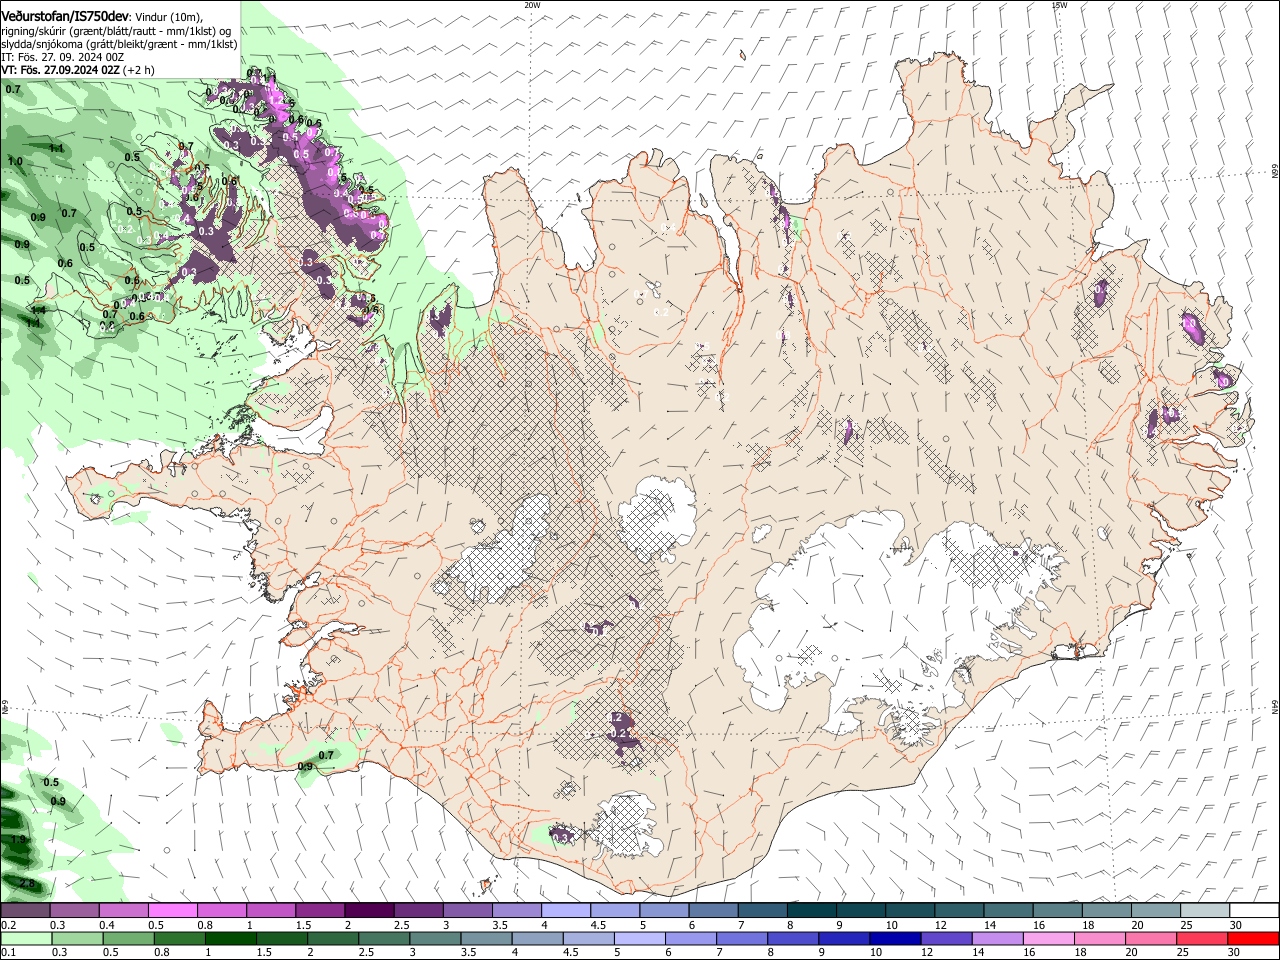Select snow legend swatch between 12 and 14

(x=958, y=910)
